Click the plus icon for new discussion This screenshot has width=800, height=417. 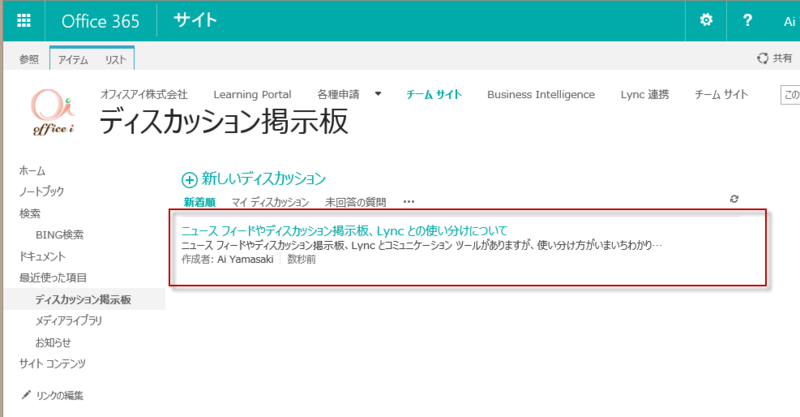pyautogui.click(x=189, y=180)
